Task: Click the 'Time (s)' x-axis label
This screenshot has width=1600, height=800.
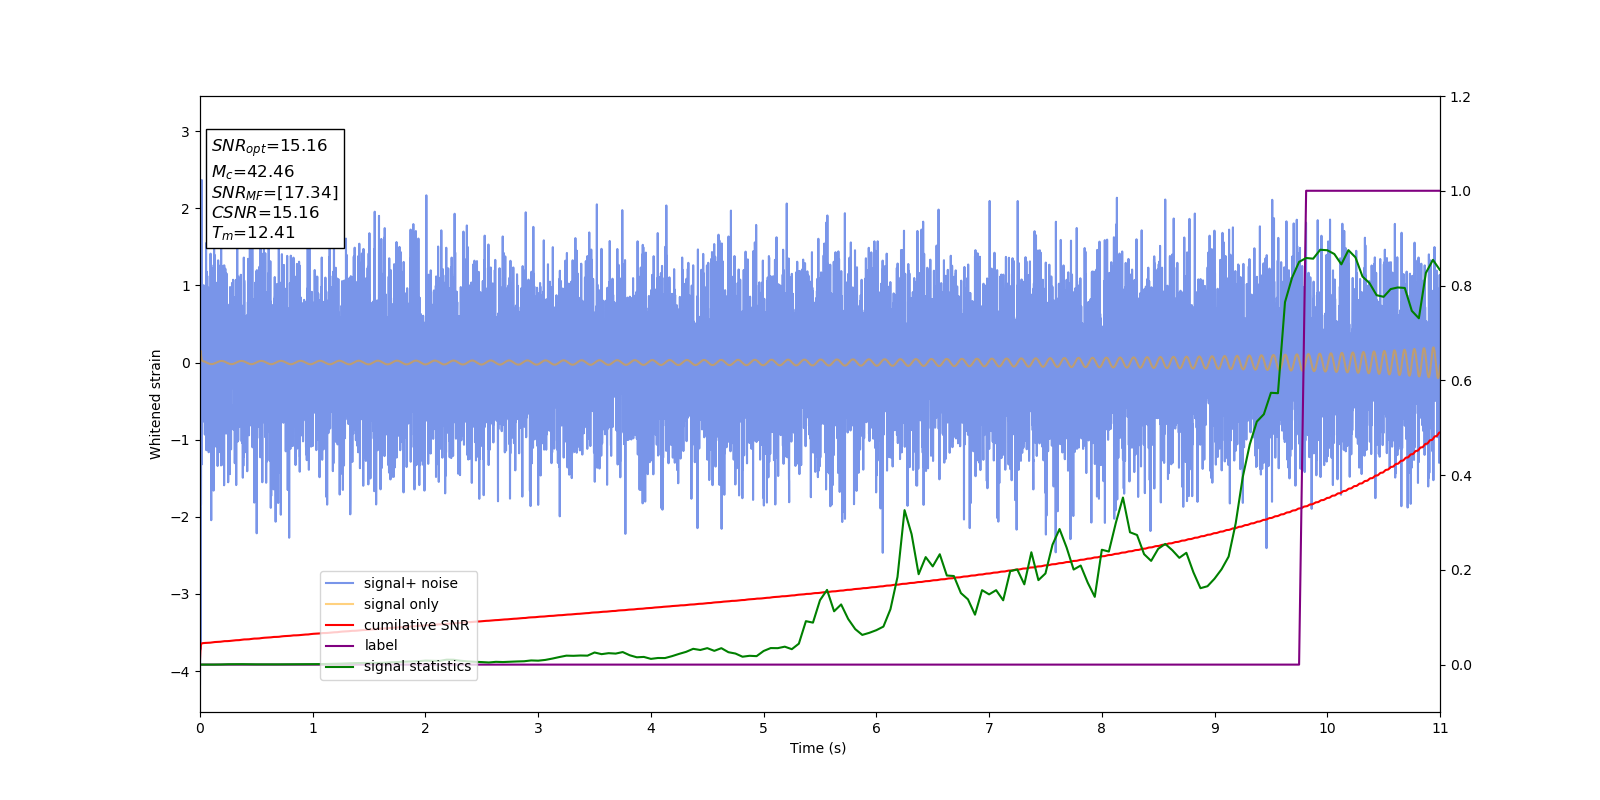Action: point(818,748)
